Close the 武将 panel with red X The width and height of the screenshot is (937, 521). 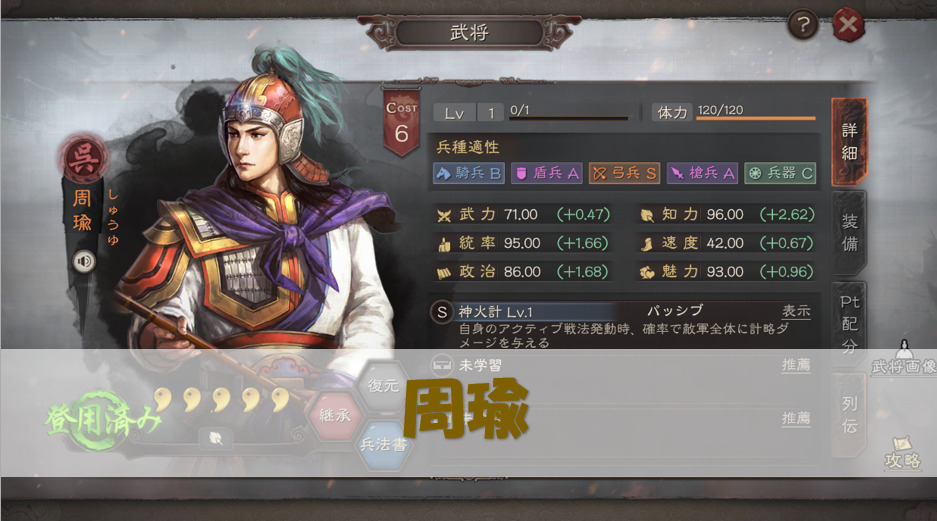point(849,26)
